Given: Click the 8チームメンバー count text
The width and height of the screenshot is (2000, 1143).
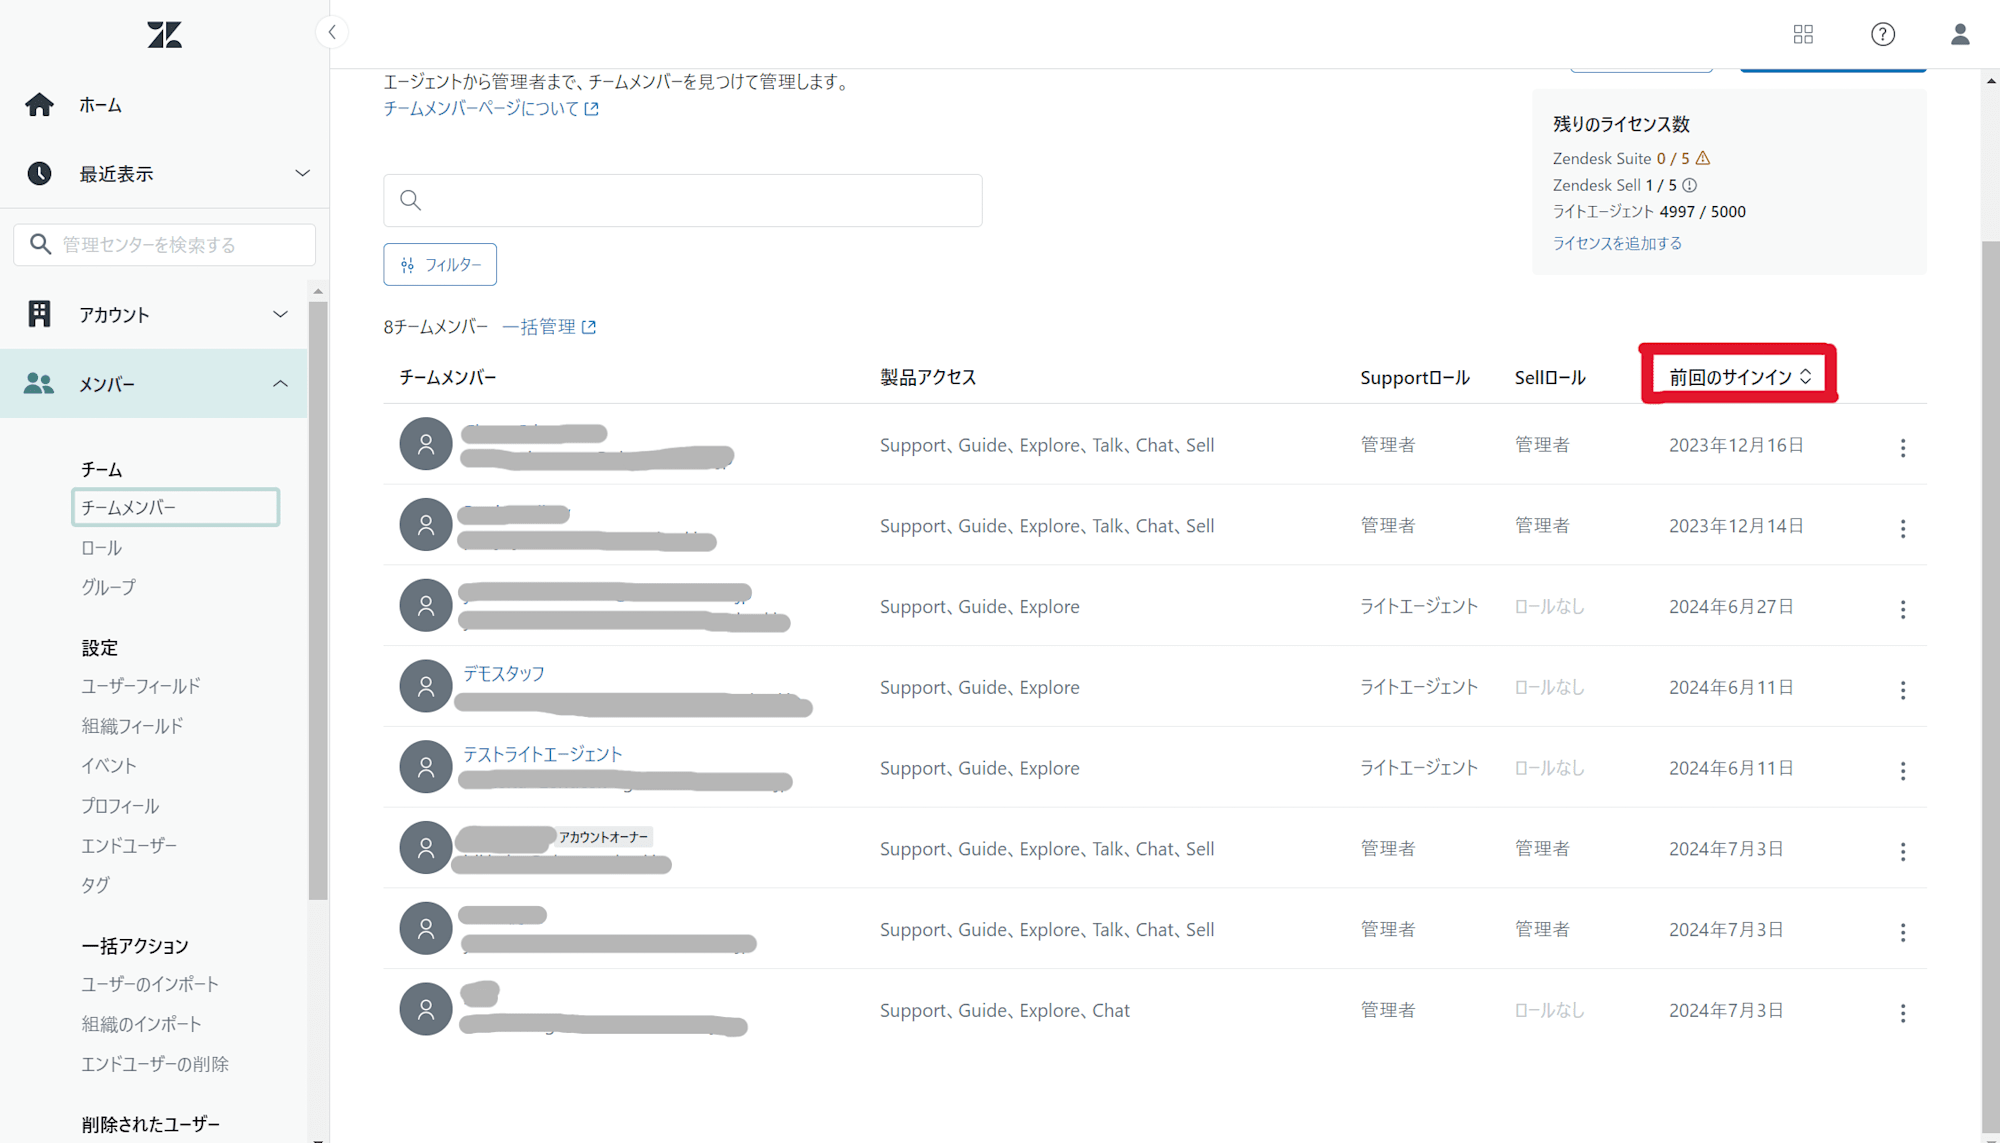Looking at the screenshot, I should pos(436,327).
